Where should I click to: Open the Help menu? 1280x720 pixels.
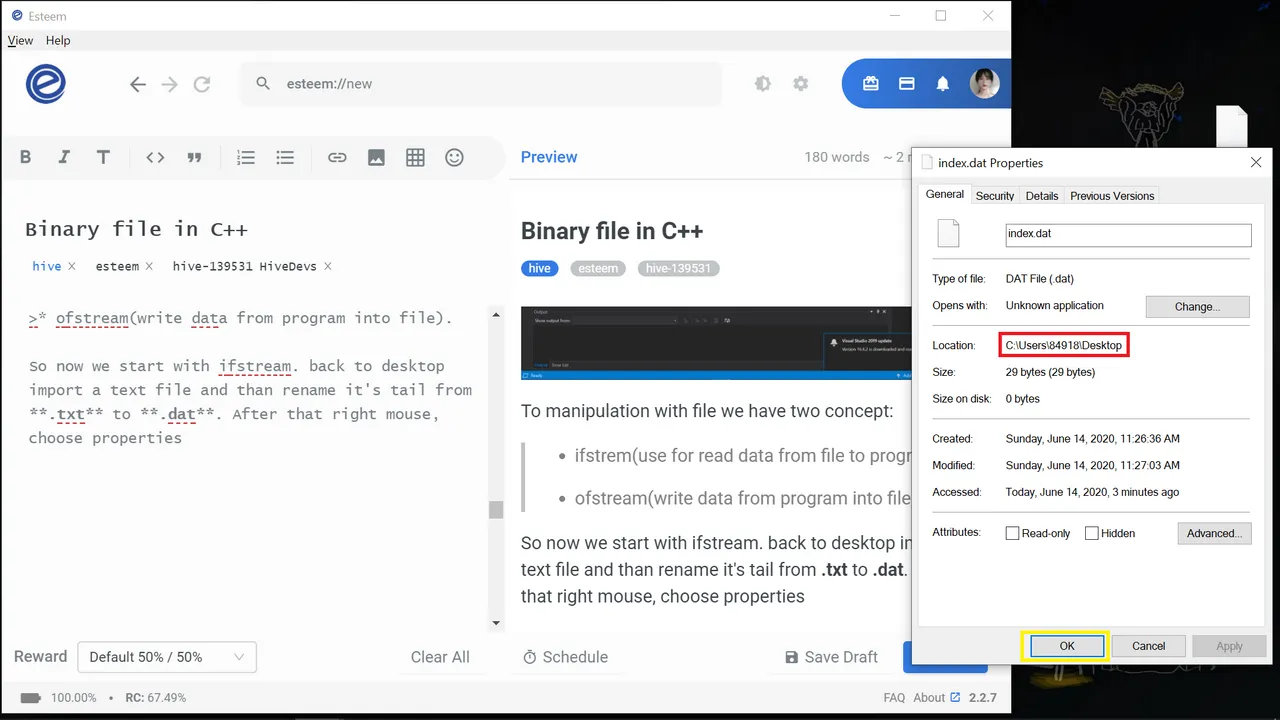pos(58,40)
